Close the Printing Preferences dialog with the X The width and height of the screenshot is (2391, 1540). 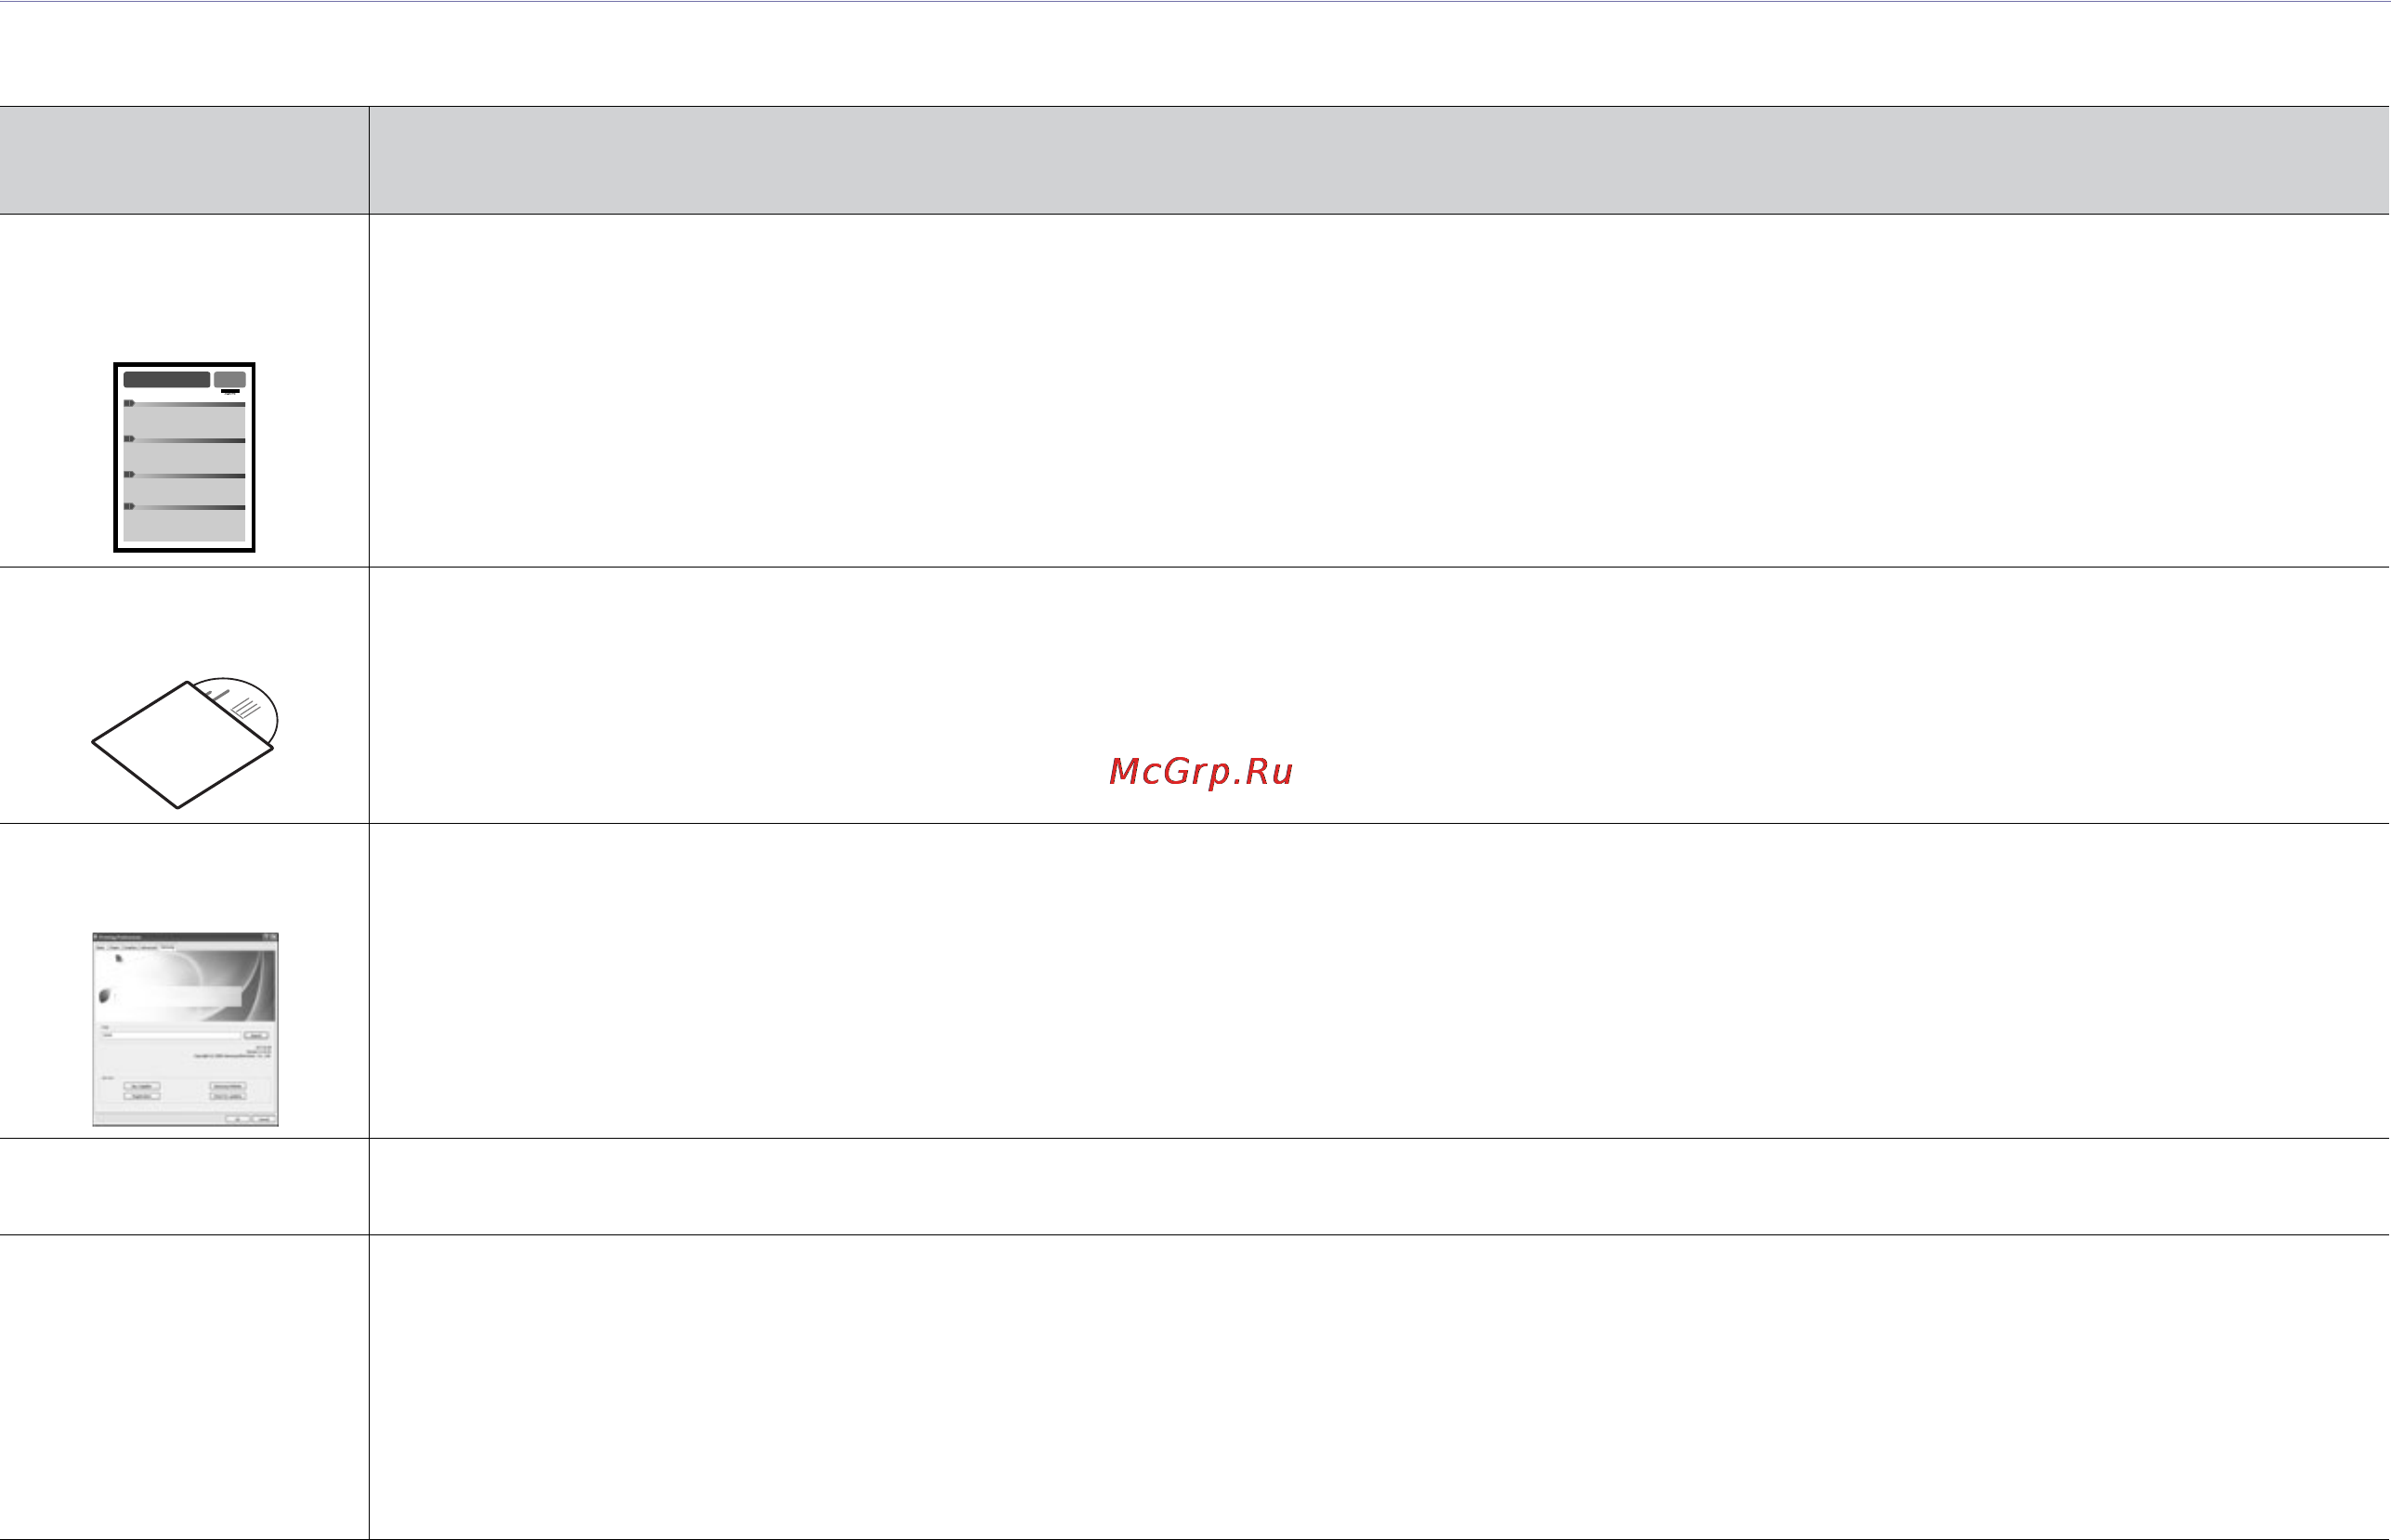point(274,937)
